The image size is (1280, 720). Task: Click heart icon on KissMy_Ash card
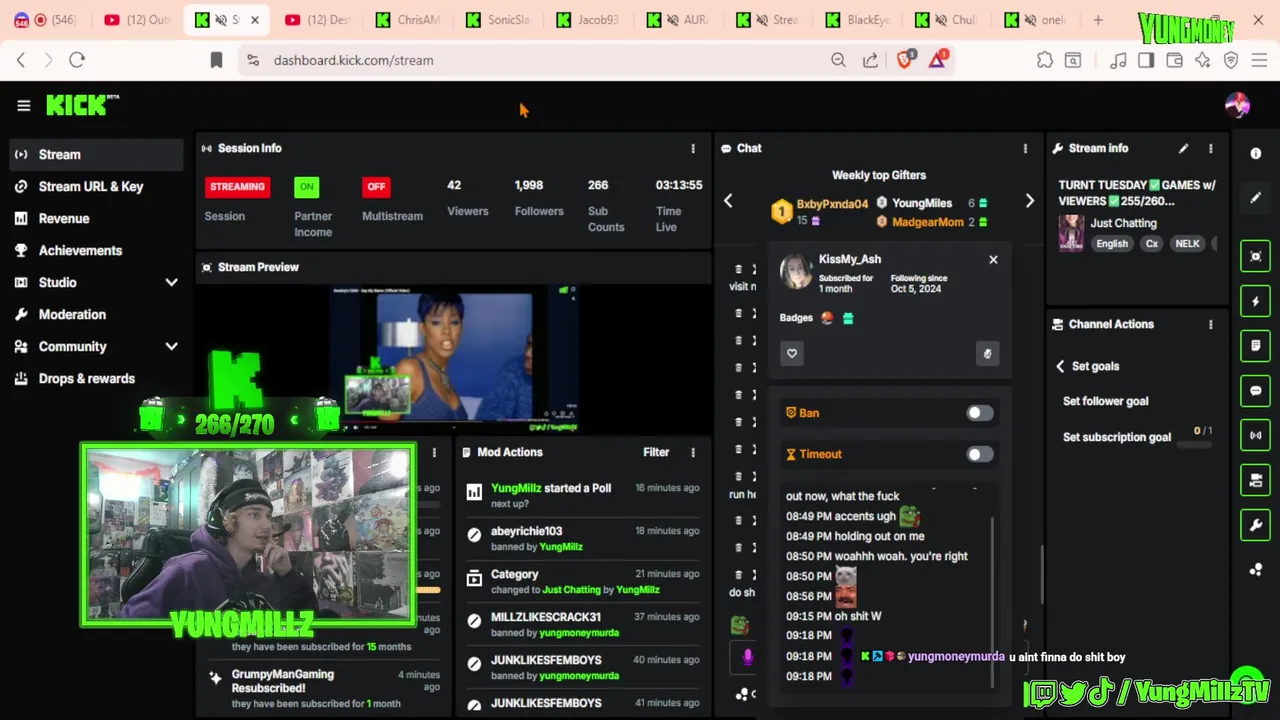coord(792,353)
